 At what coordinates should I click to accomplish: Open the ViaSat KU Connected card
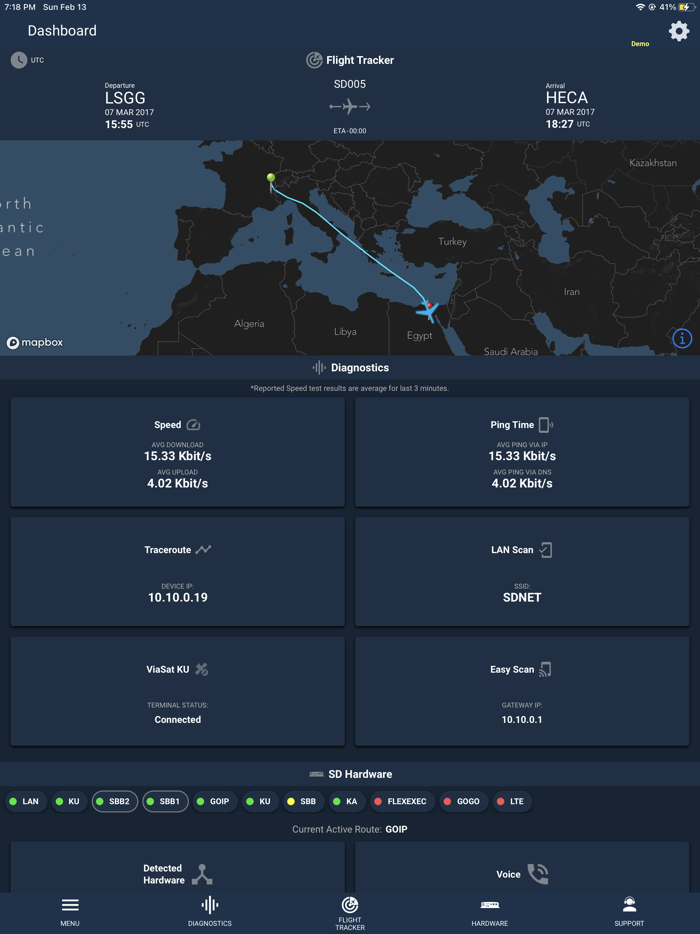coord(178,691)
